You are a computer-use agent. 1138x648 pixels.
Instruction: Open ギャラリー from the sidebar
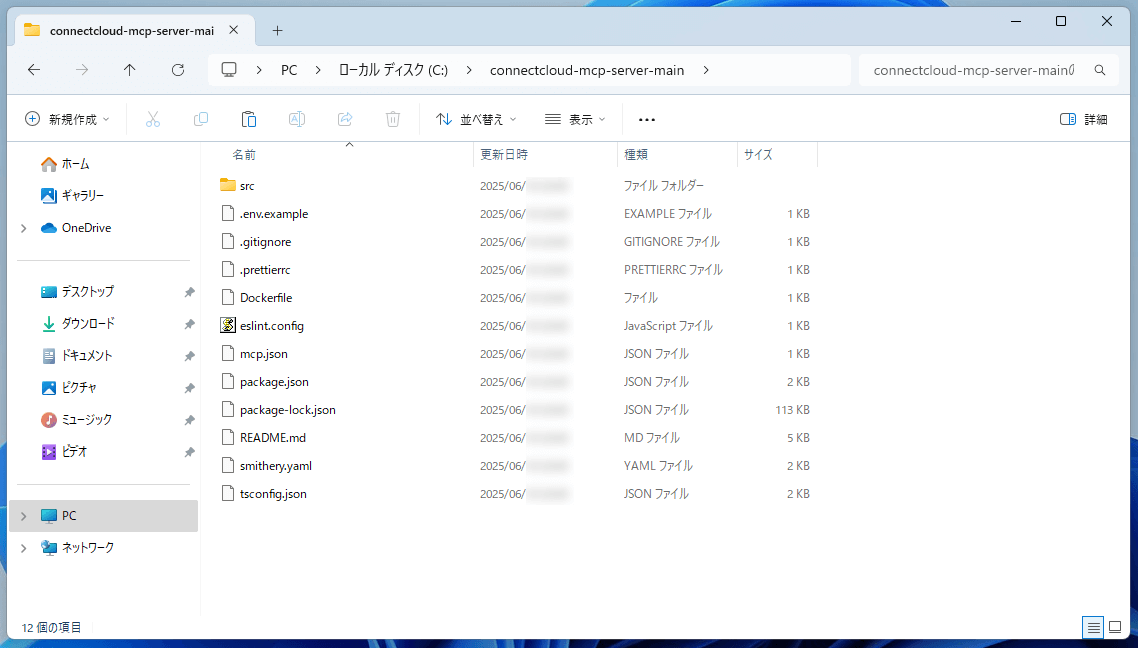pos(70,194)
